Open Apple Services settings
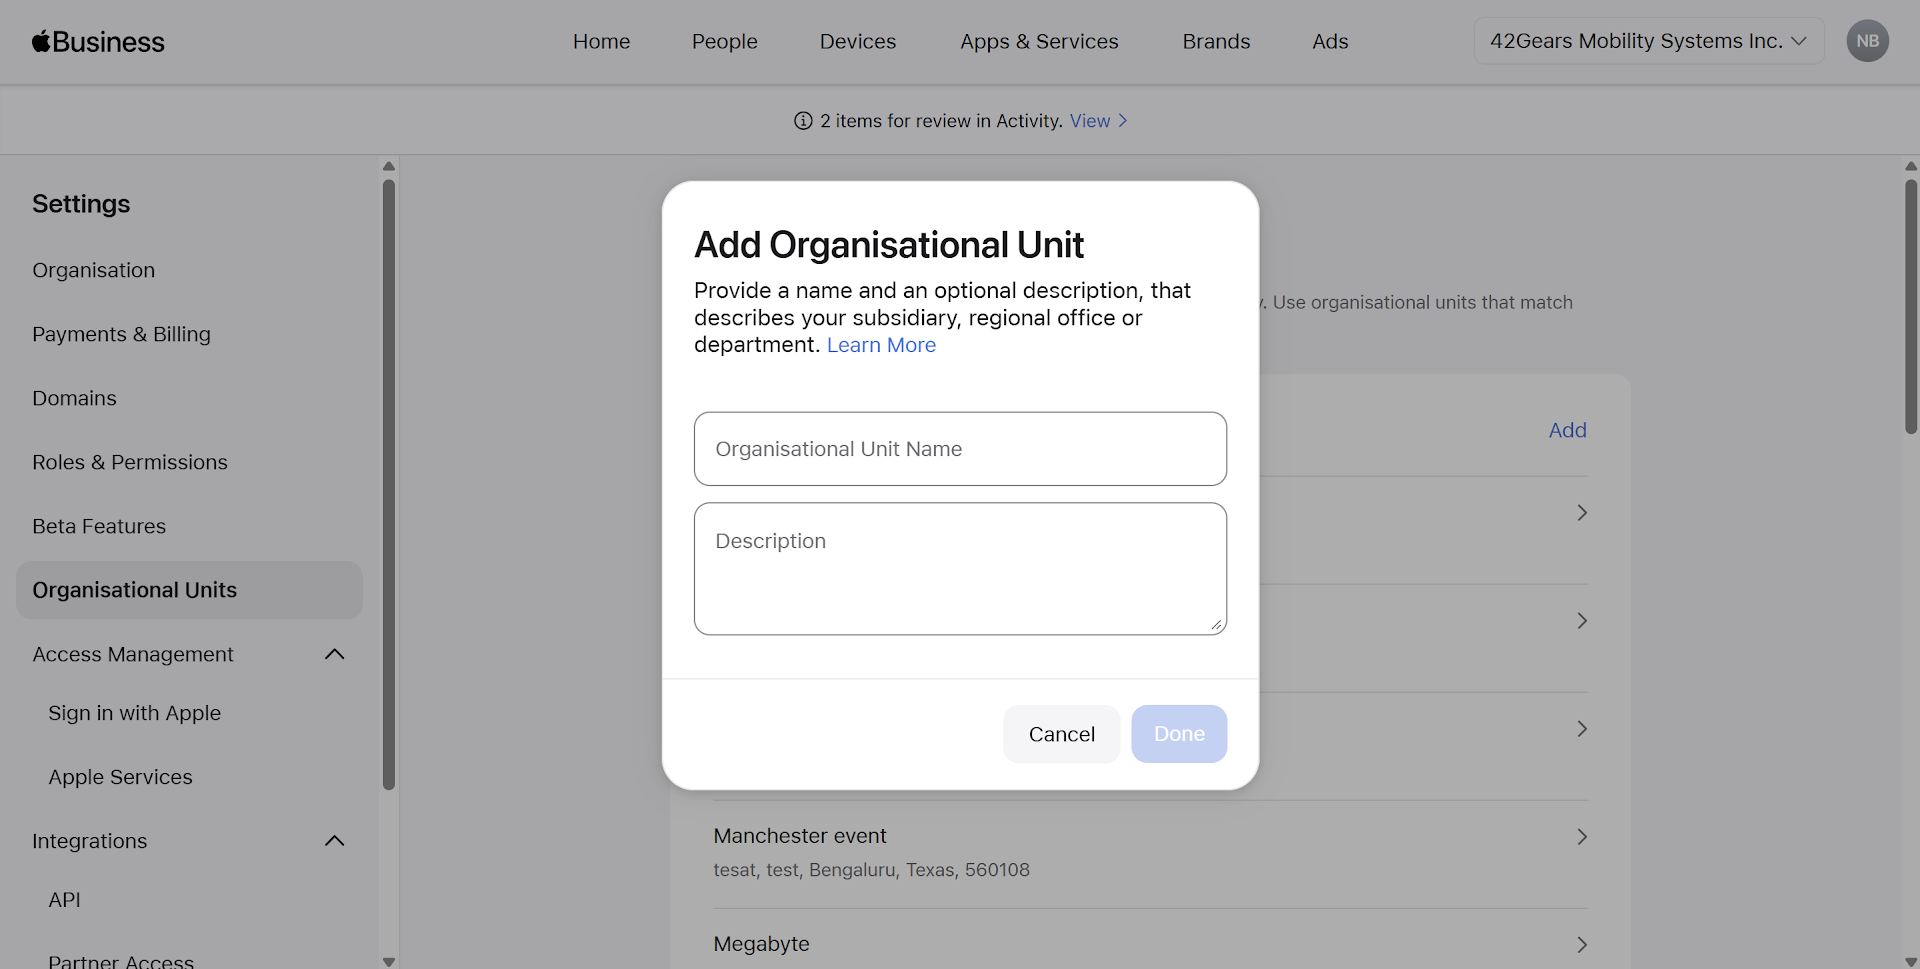Screen dimensions: 1920x969 [120, 777]
